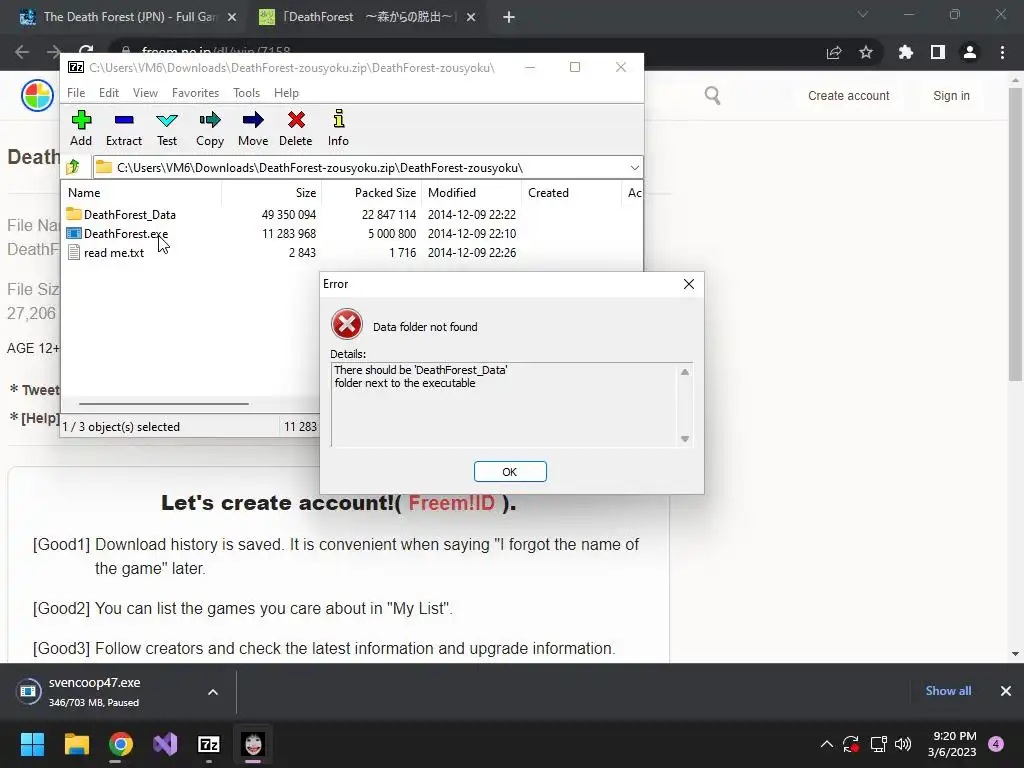Screen dimensions: 1024x768
Task: Click the 7-Zip path address field
Action: (368, 168)
